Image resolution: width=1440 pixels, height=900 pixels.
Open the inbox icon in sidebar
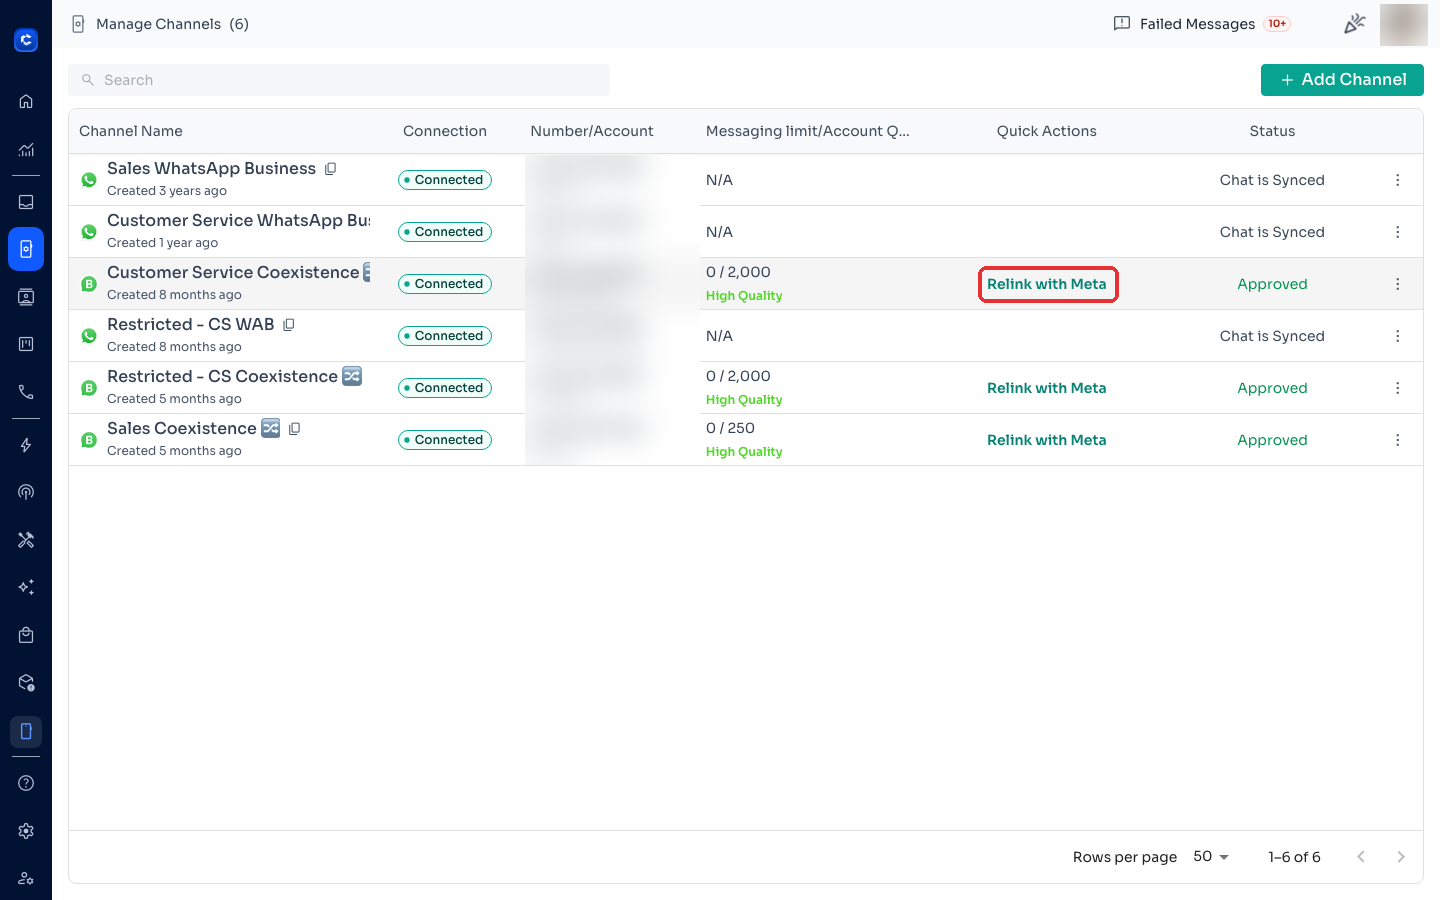pyautogui.click(x=26, y=202)
